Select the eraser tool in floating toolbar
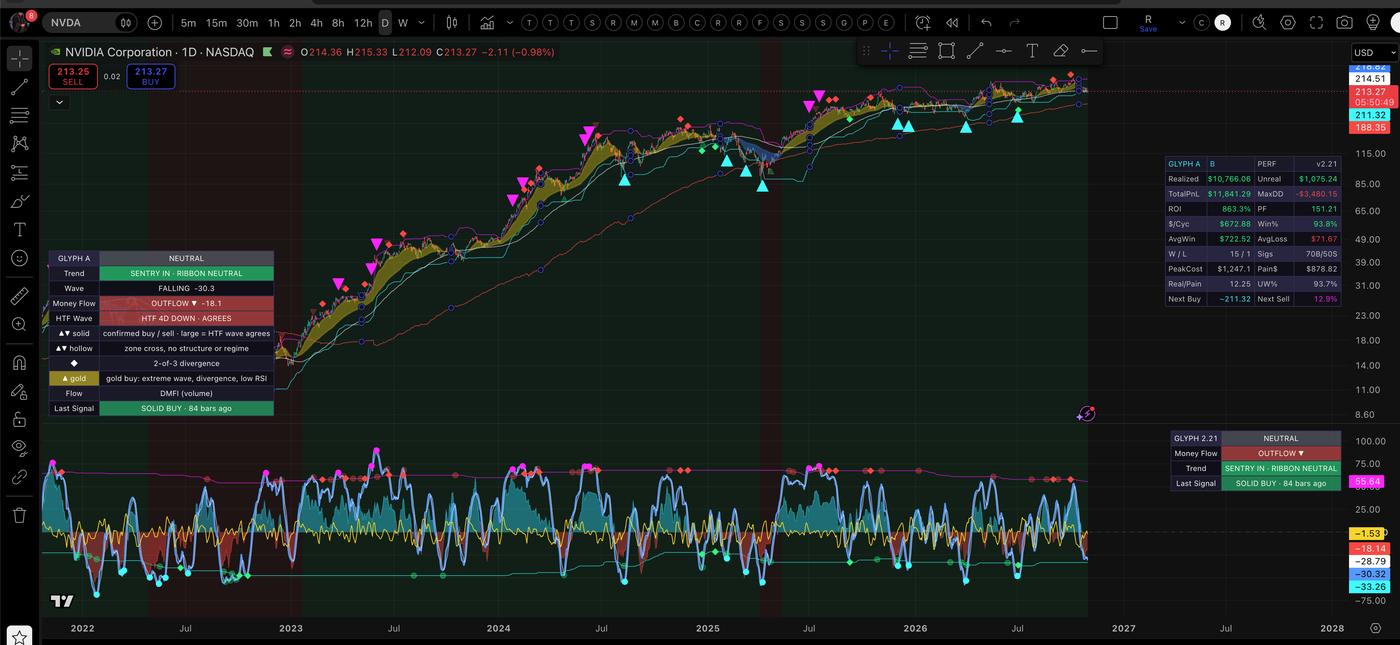Viewport: 1400px width, 645px height. (x=1061, y=50)
